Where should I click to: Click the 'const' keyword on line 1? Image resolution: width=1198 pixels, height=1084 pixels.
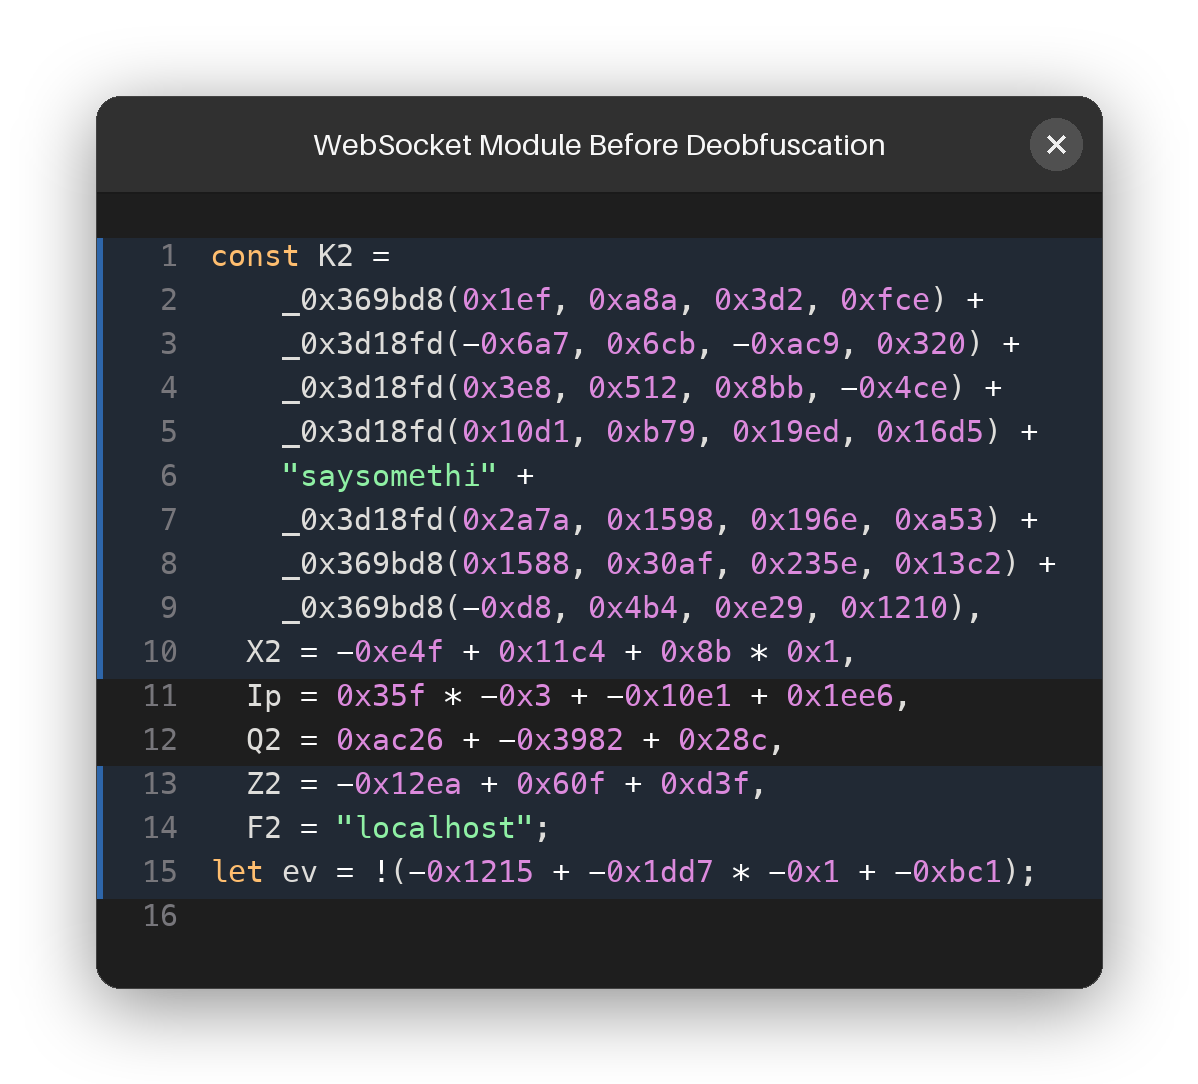coord(255,256)
